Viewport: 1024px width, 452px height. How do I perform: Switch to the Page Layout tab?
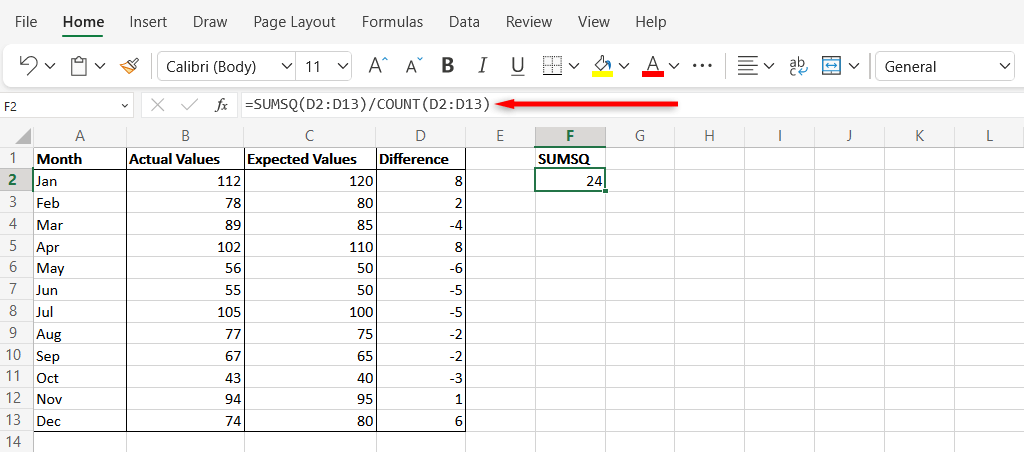click(294, 21)
